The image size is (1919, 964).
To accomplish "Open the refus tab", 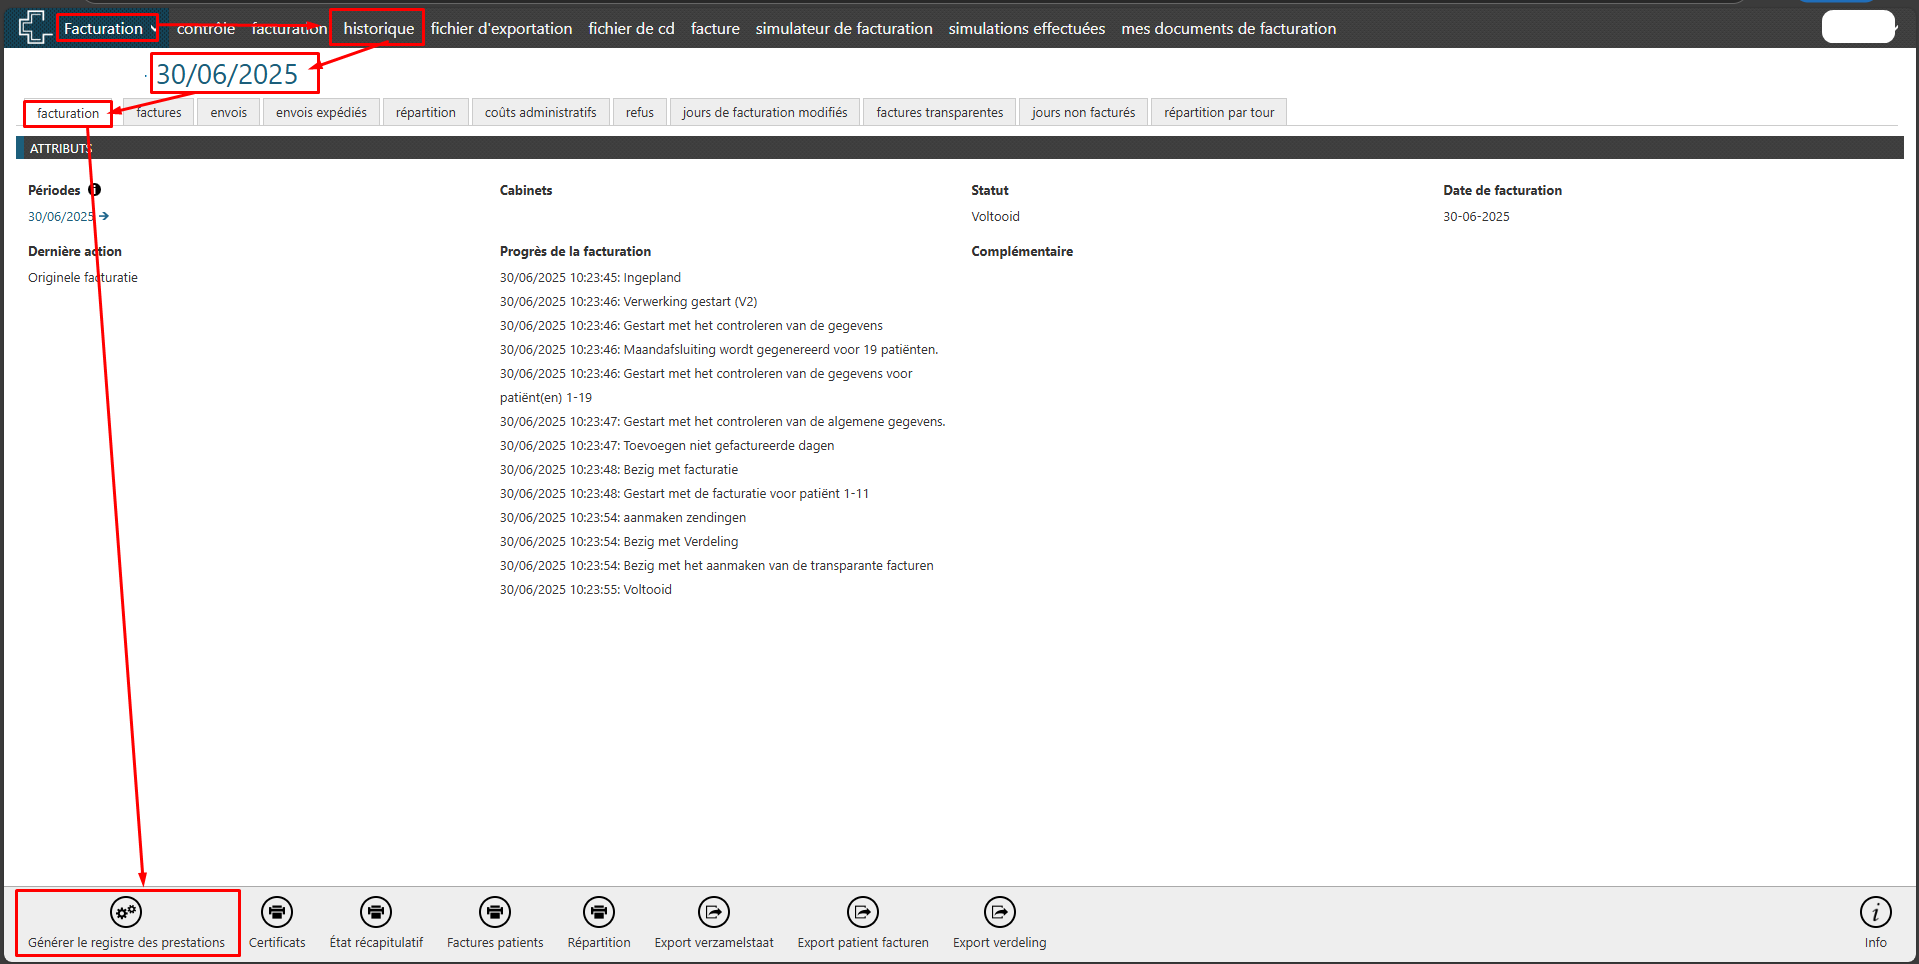I will [639, 112].
